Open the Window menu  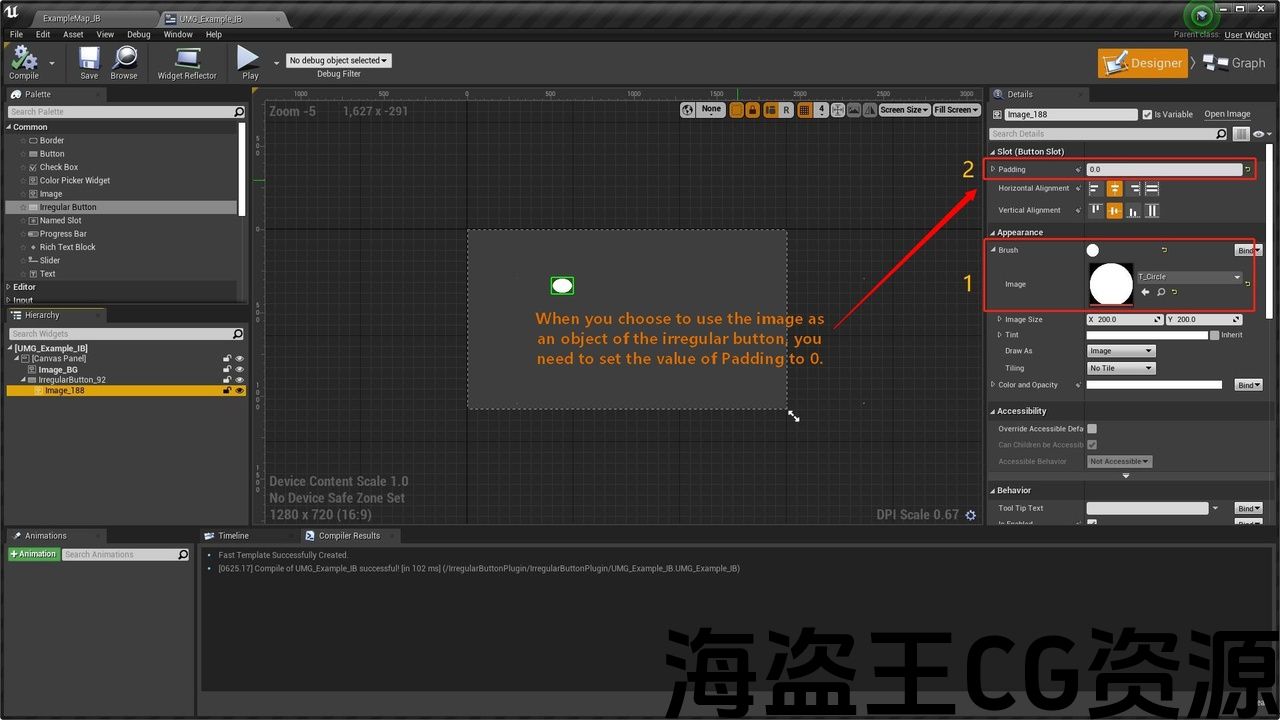[x=178, y=34]
